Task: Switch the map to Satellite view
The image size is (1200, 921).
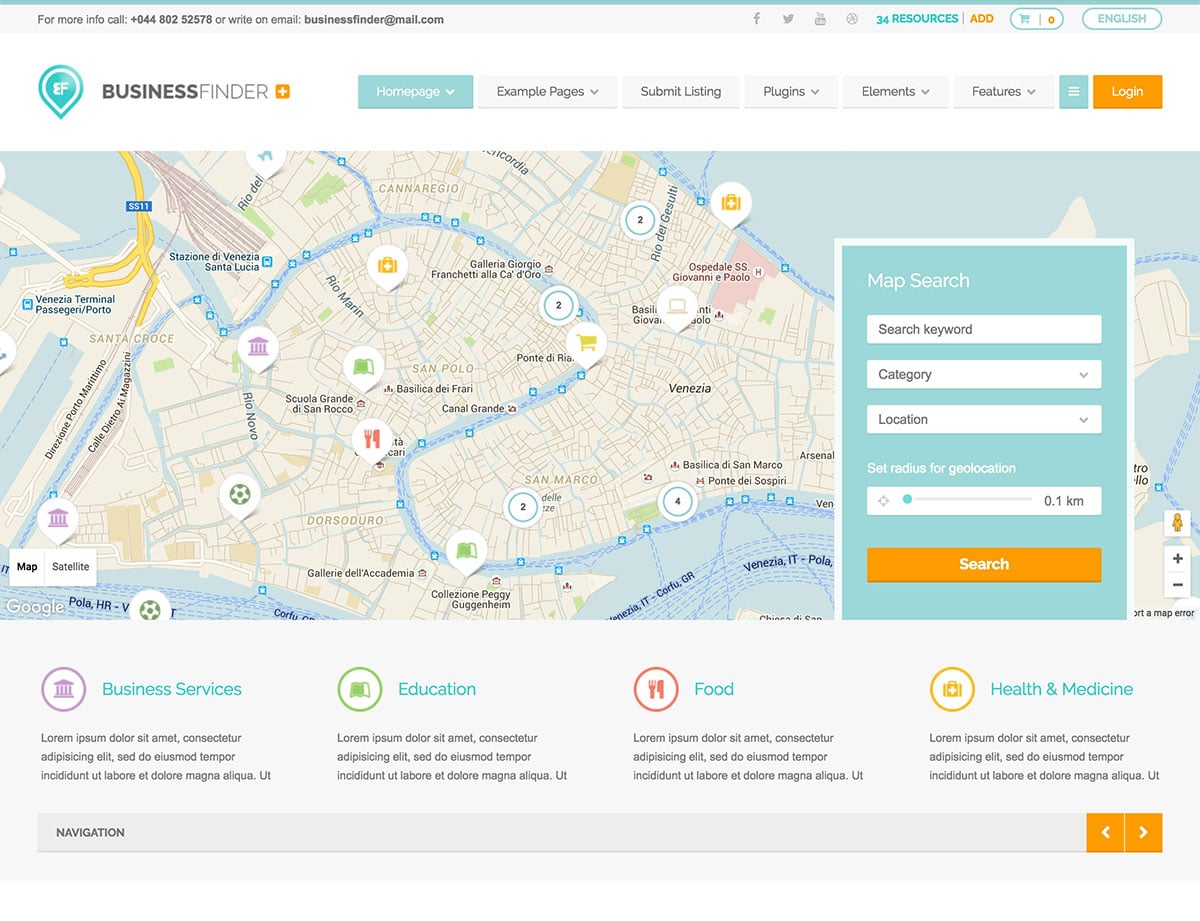Action: click(71, 567)
